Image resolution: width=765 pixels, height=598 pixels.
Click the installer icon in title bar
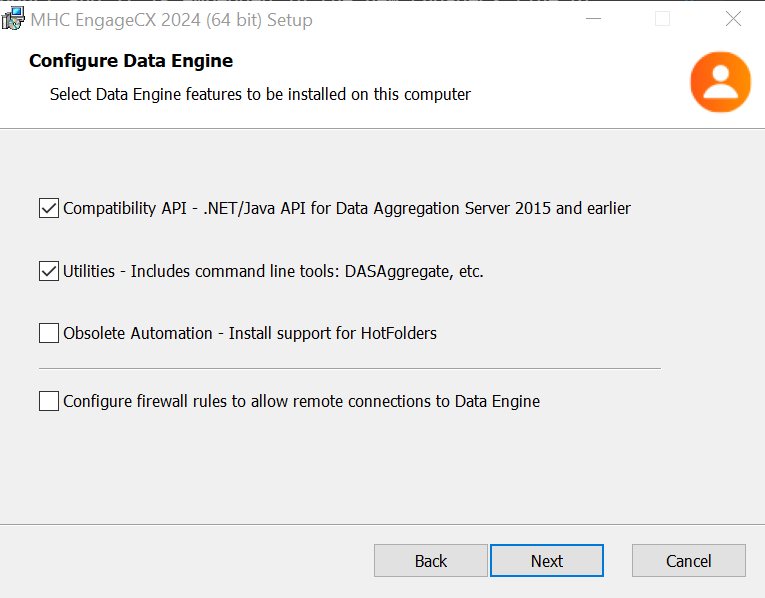click(13, 19)
